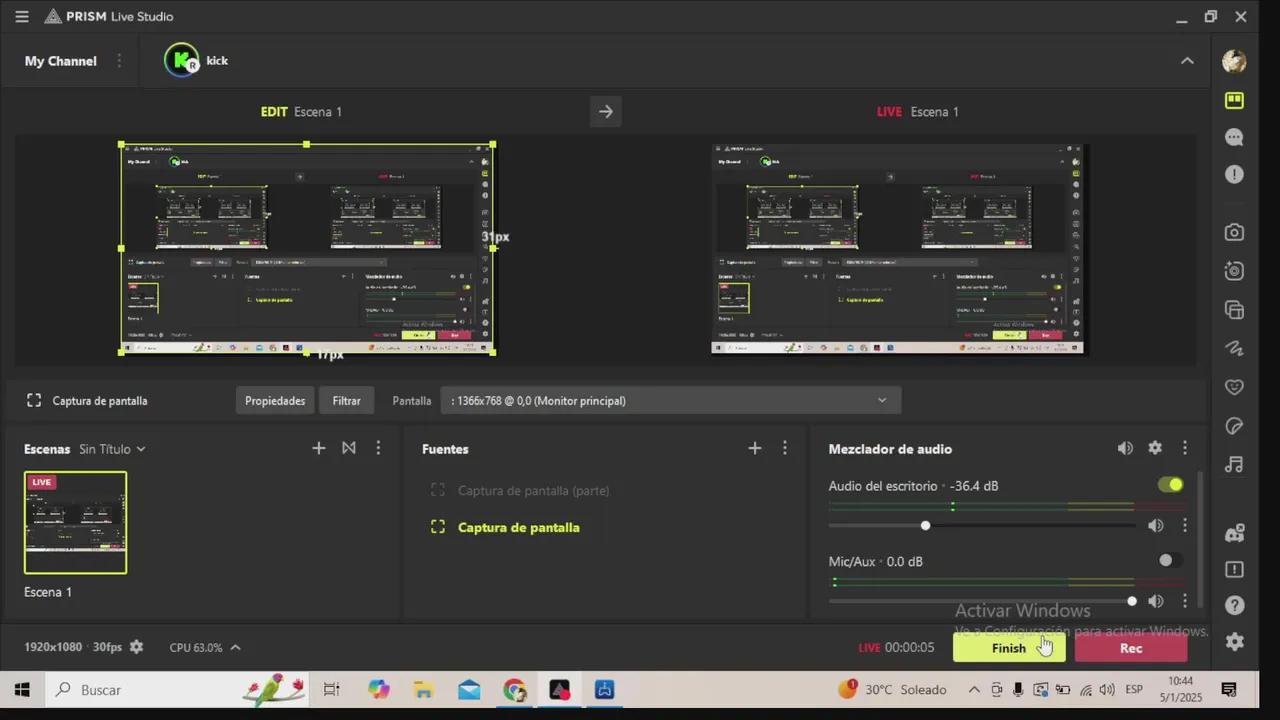Open scene transition settings icon
The width and height of the screenshot is (1280, 720).
tap(349, 448)
